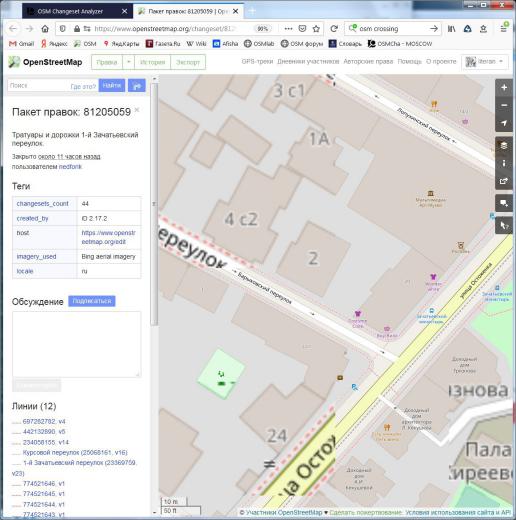This screenshot has height=520, width=516.
Task: Click the share map icon
Action: (x=504, y=181)
